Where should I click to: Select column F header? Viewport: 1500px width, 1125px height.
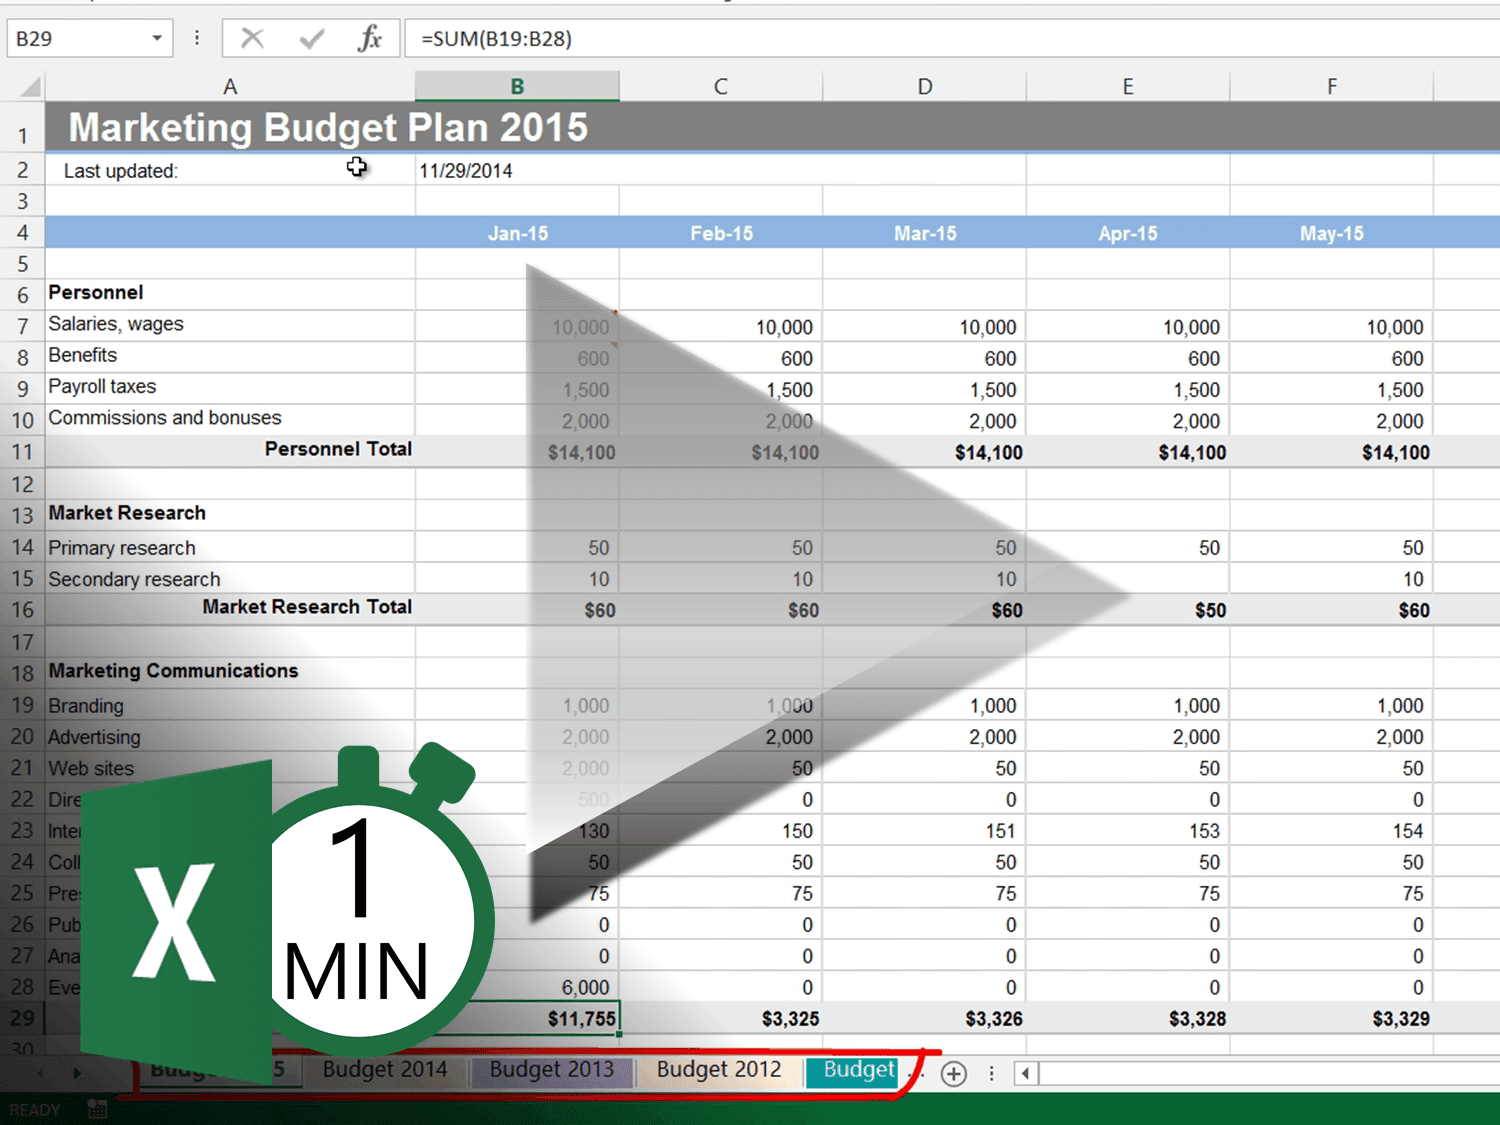click(x=1332, y=87)
